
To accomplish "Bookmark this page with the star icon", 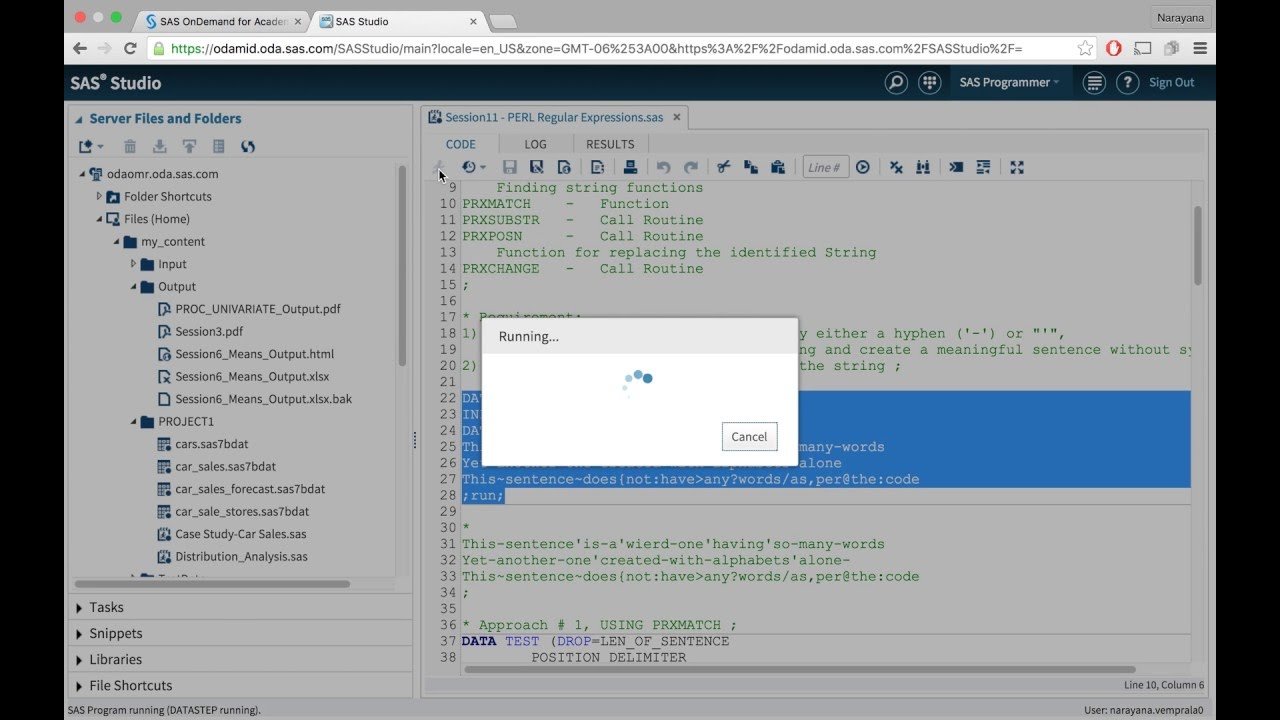I will (x=1085, y=48).
